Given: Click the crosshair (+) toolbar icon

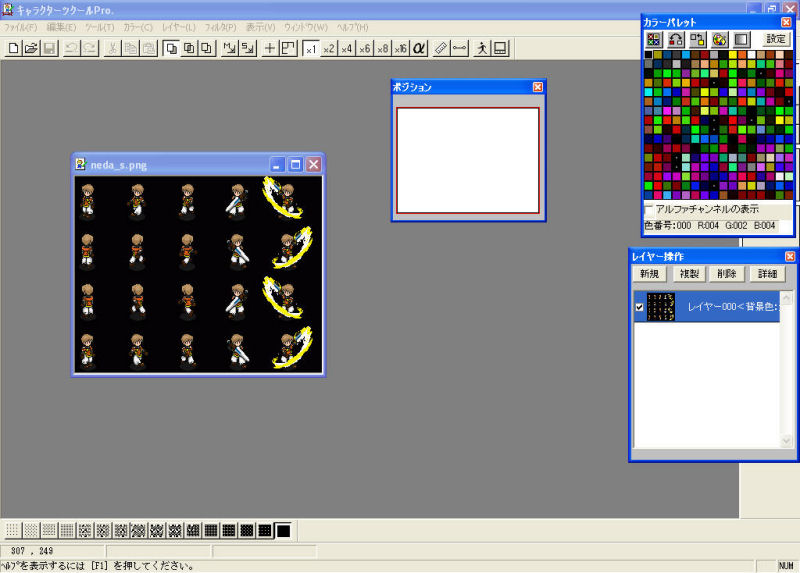Looking at the screenshot, I should 269,48.
